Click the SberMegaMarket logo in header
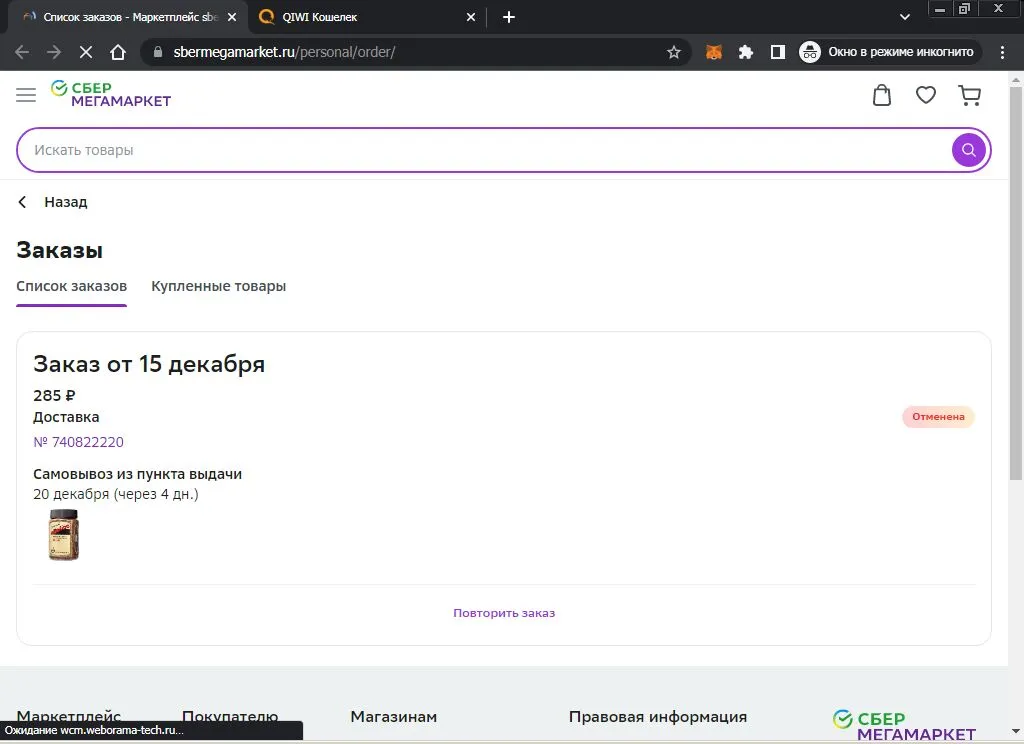Viewport: 1024px width, 744px height. [111, 94]
